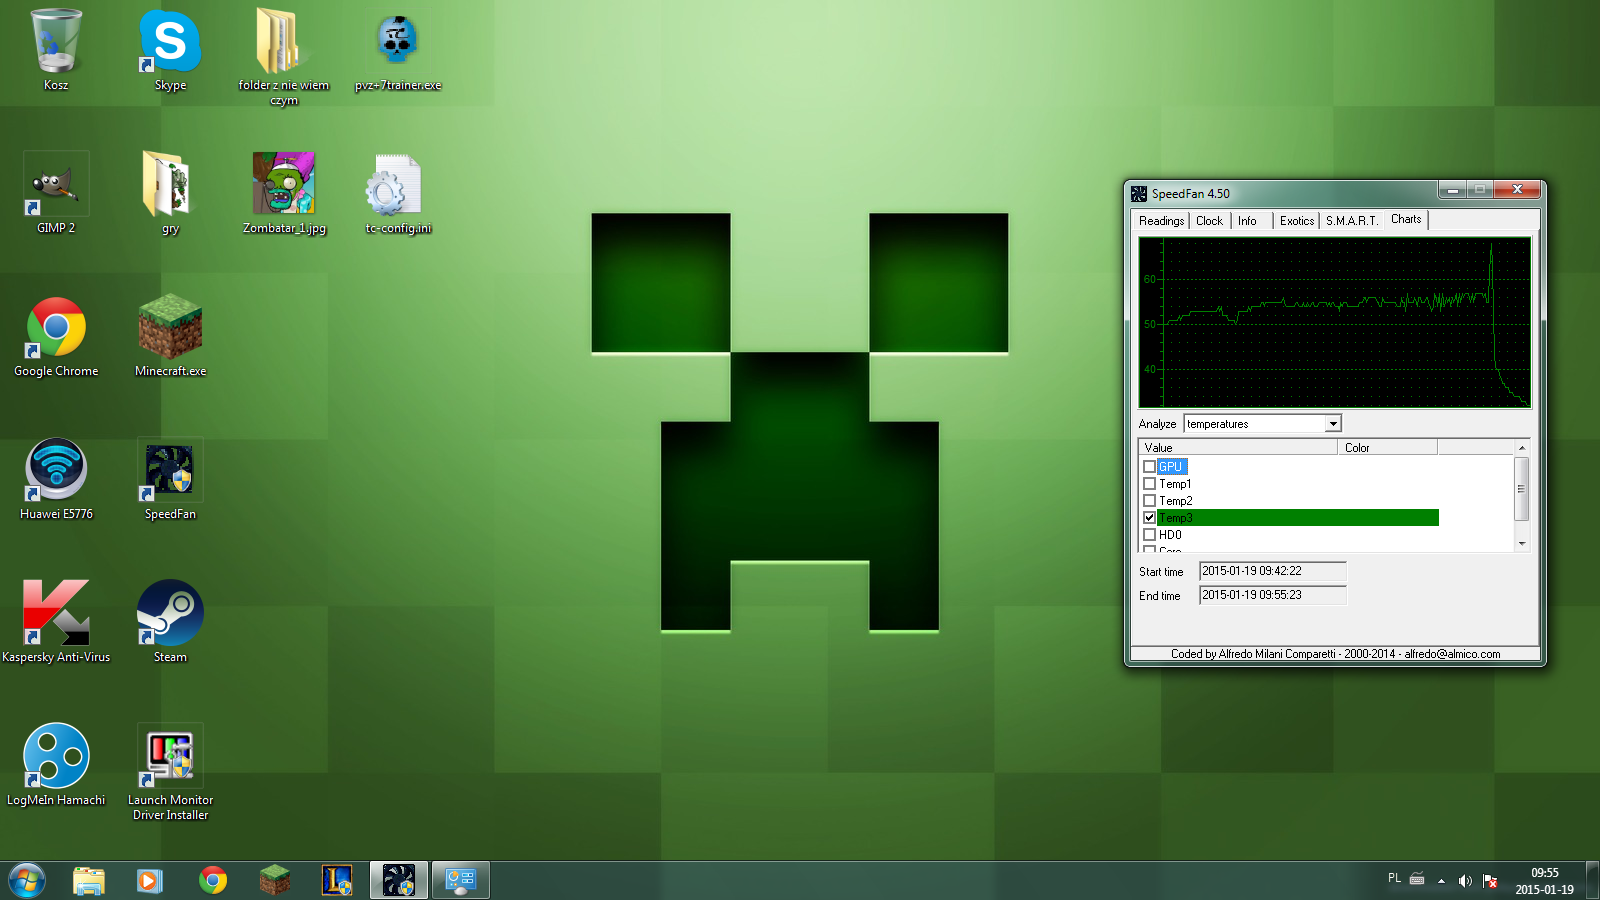
Task: Open the Windows Start menu
Action: pyautogui.click(x=27, y=880)
